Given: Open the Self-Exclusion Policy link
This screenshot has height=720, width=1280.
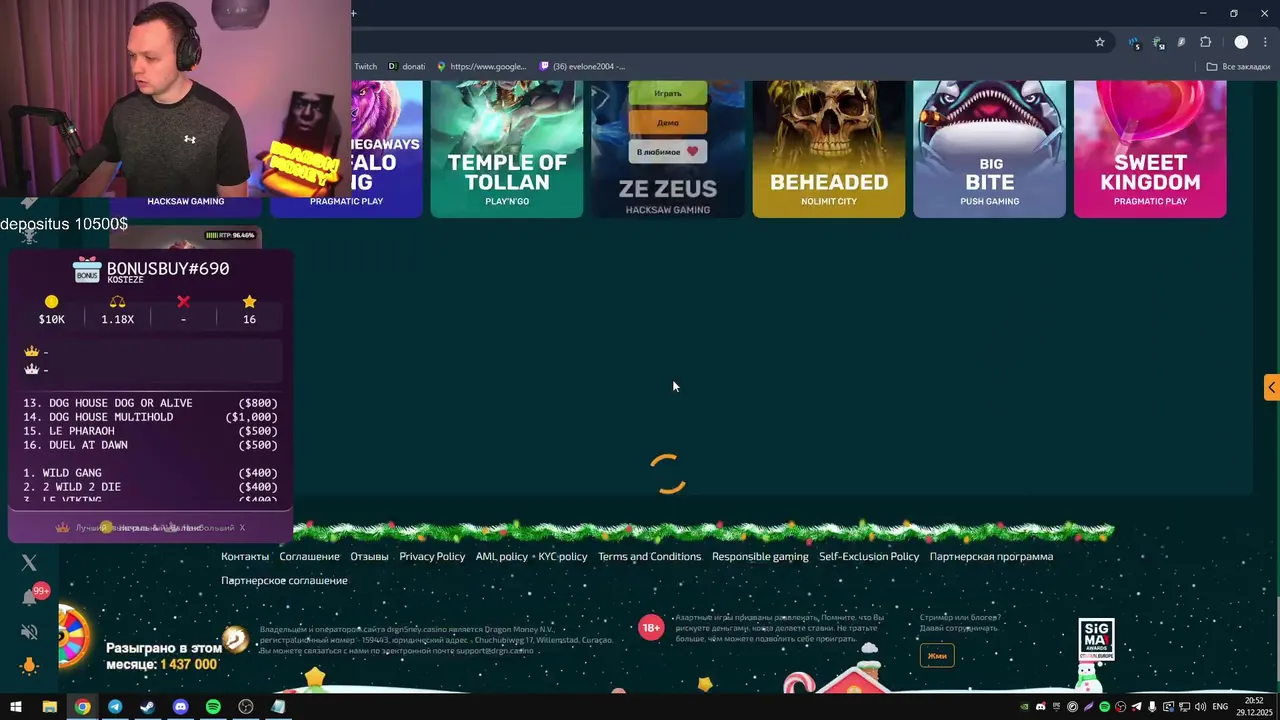Looking at the screenshot, I should (x=869, y=556).
